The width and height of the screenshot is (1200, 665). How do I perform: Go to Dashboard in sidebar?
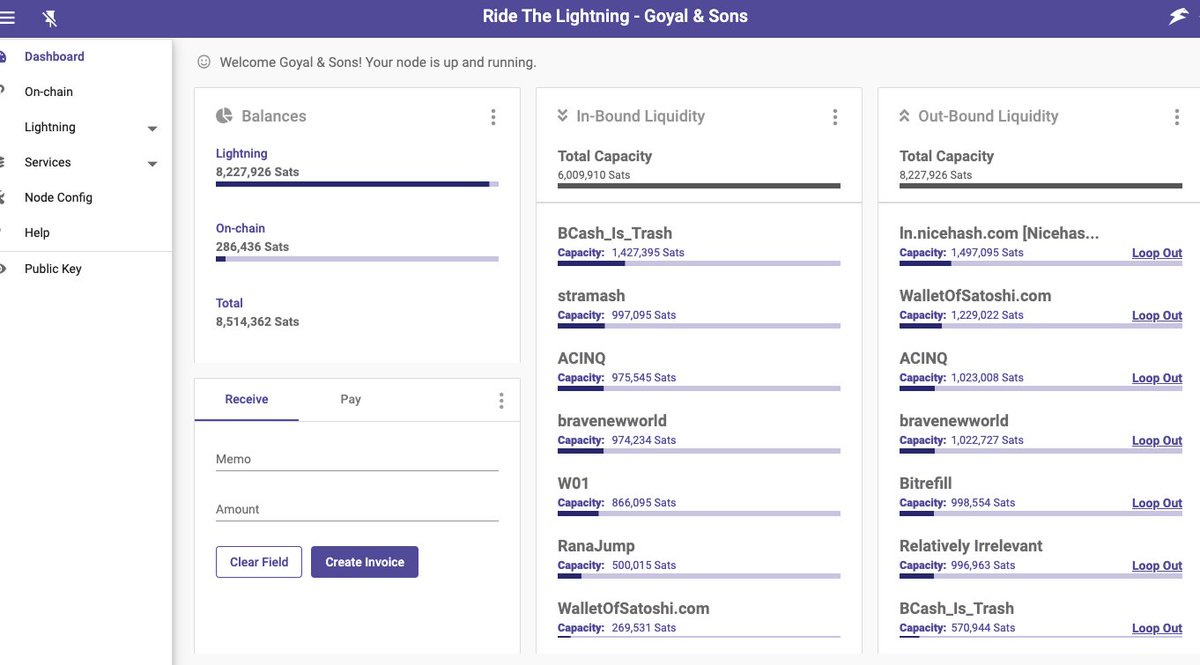coord(54,57)
